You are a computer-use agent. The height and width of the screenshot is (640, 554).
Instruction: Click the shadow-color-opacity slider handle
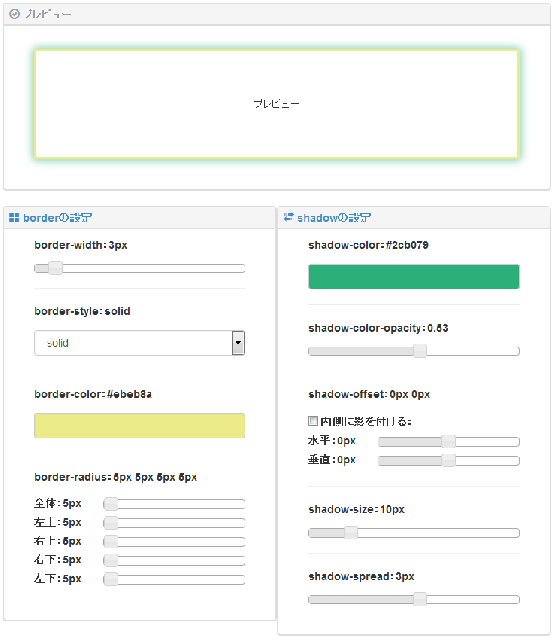420,351
